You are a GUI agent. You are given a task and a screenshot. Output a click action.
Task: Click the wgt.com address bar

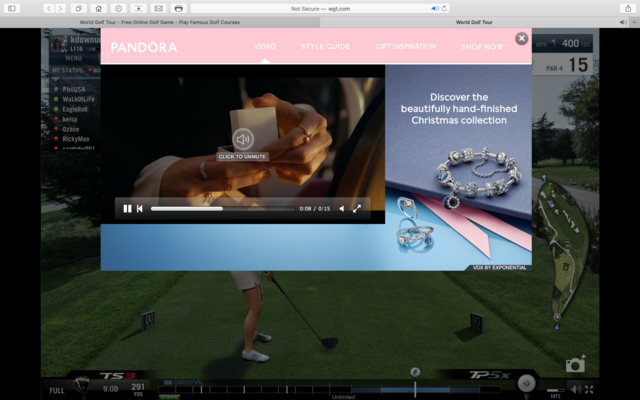coord(320,9)
